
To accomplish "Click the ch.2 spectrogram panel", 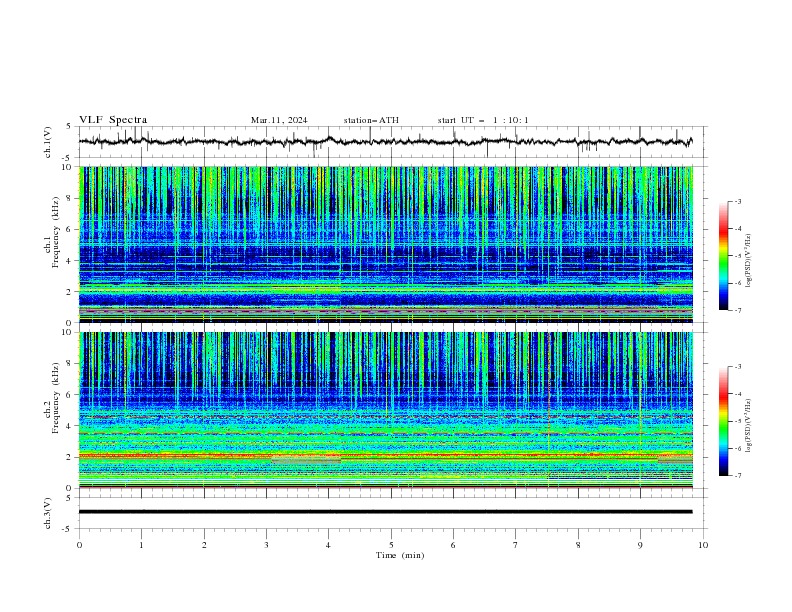I will pyautogui.click(x=386, y=410).
